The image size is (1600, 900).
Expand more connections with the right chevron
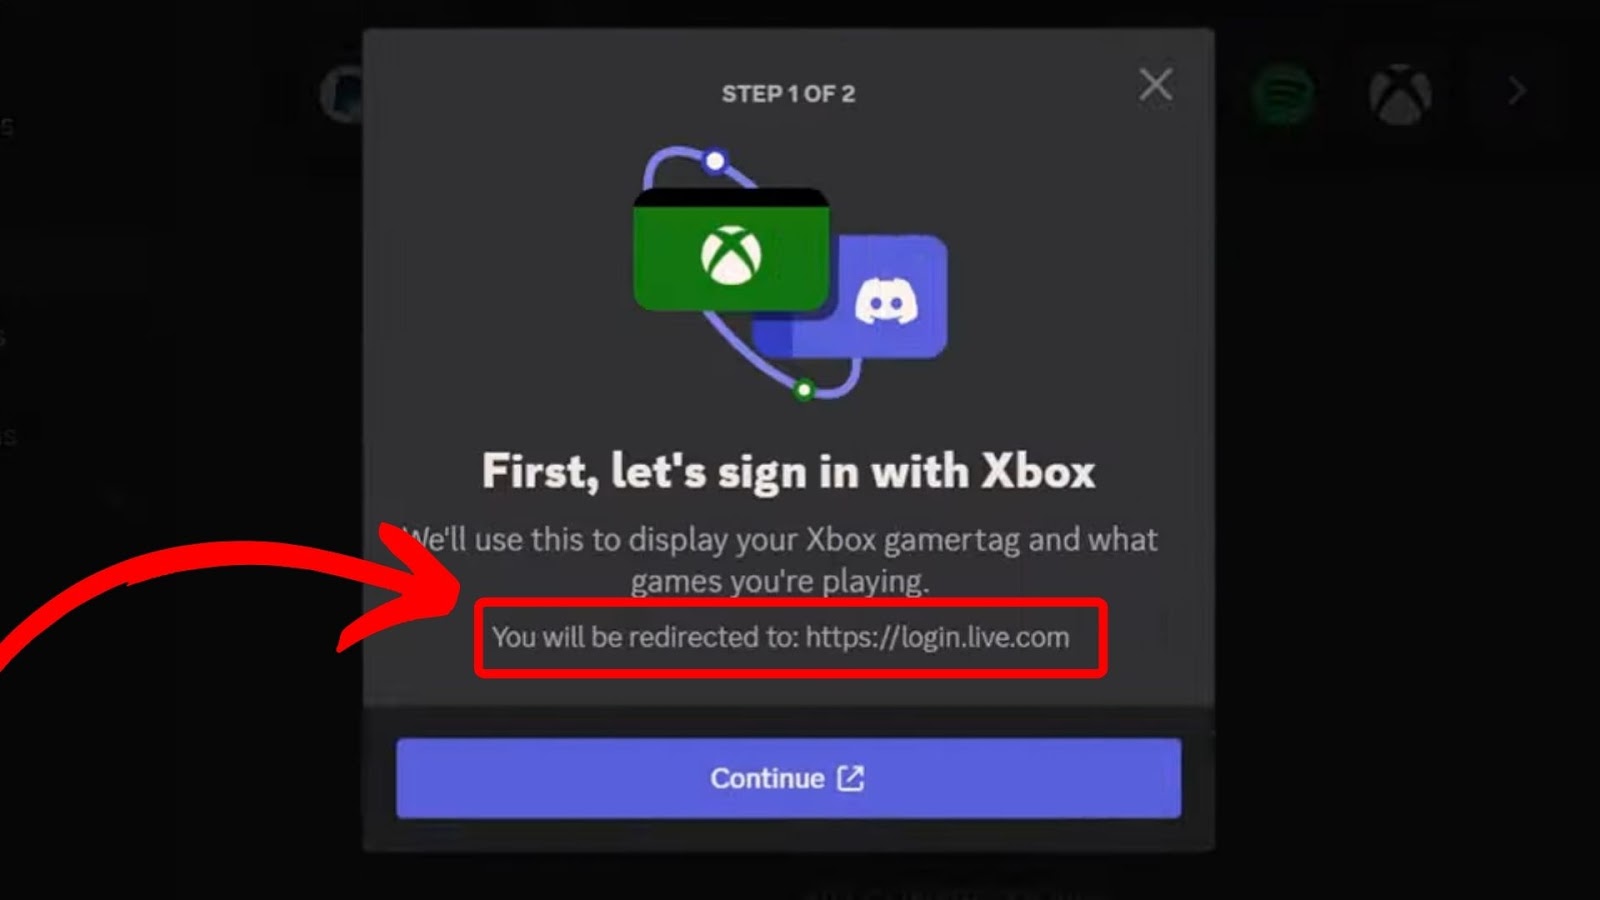point(1517,91)
